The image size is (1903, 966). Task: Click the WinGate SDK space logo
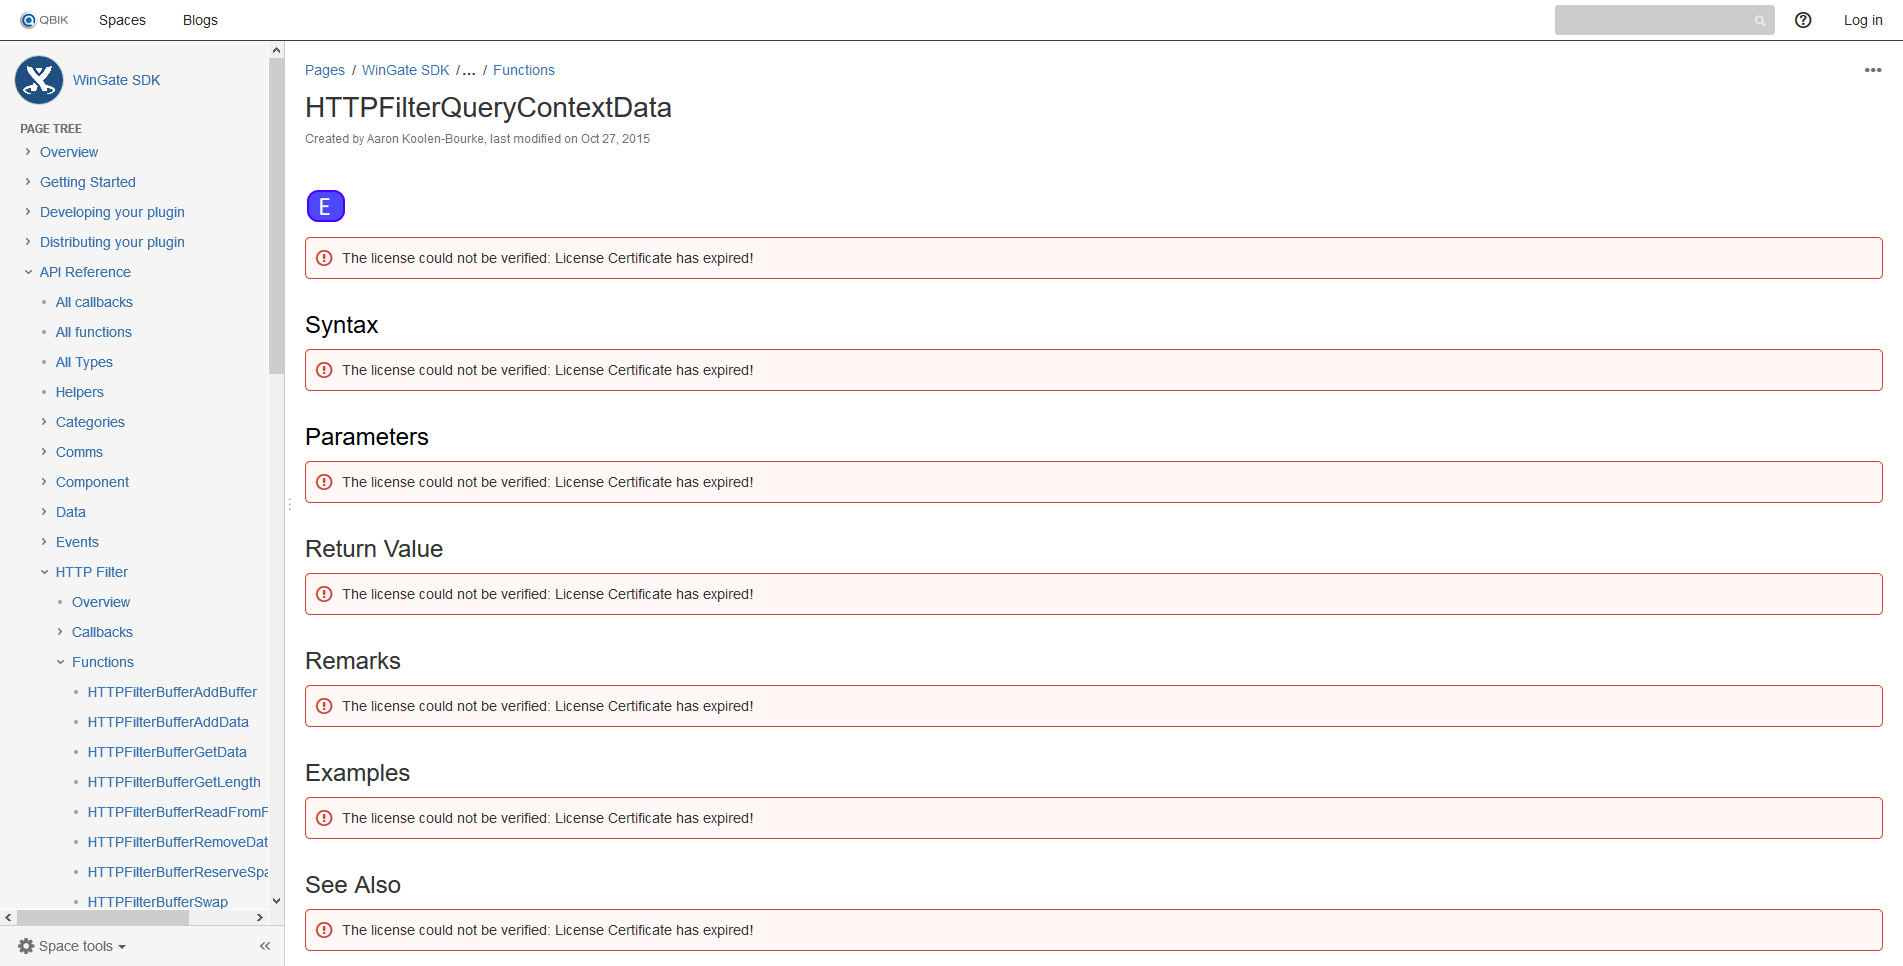click(39, 80)
